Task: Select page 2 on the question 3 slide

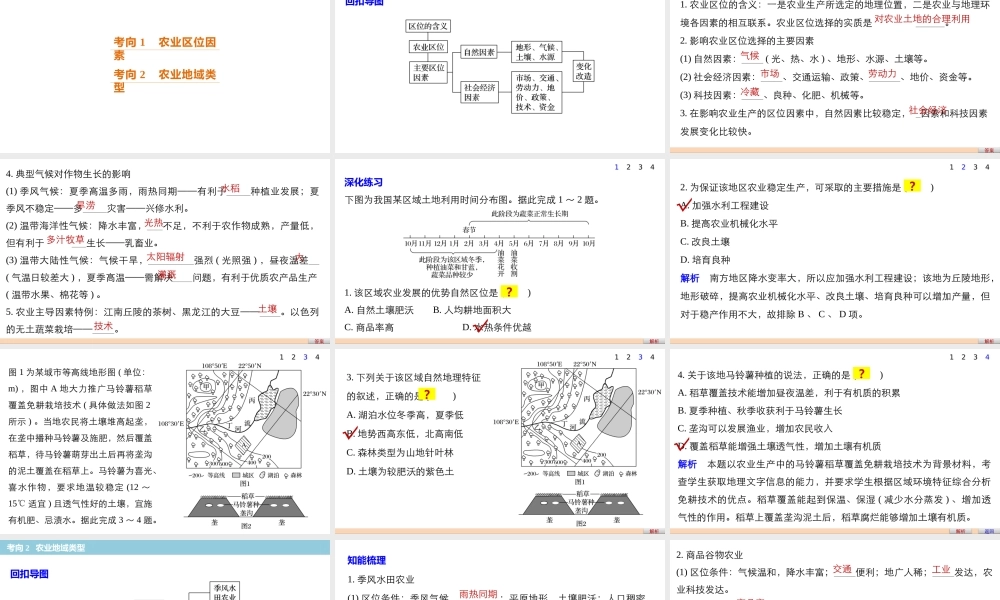Action: [628, 357]
